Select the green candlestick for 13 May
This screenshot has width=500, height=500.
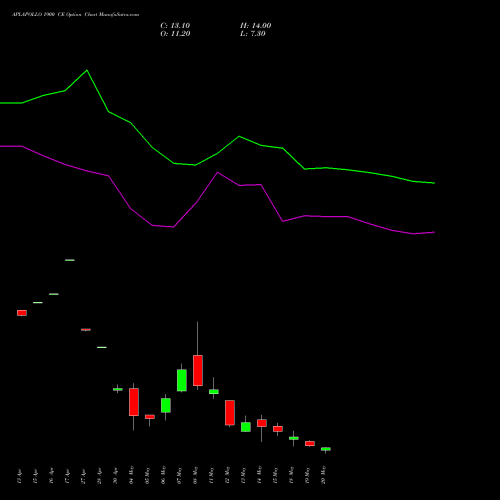(246, 427)
